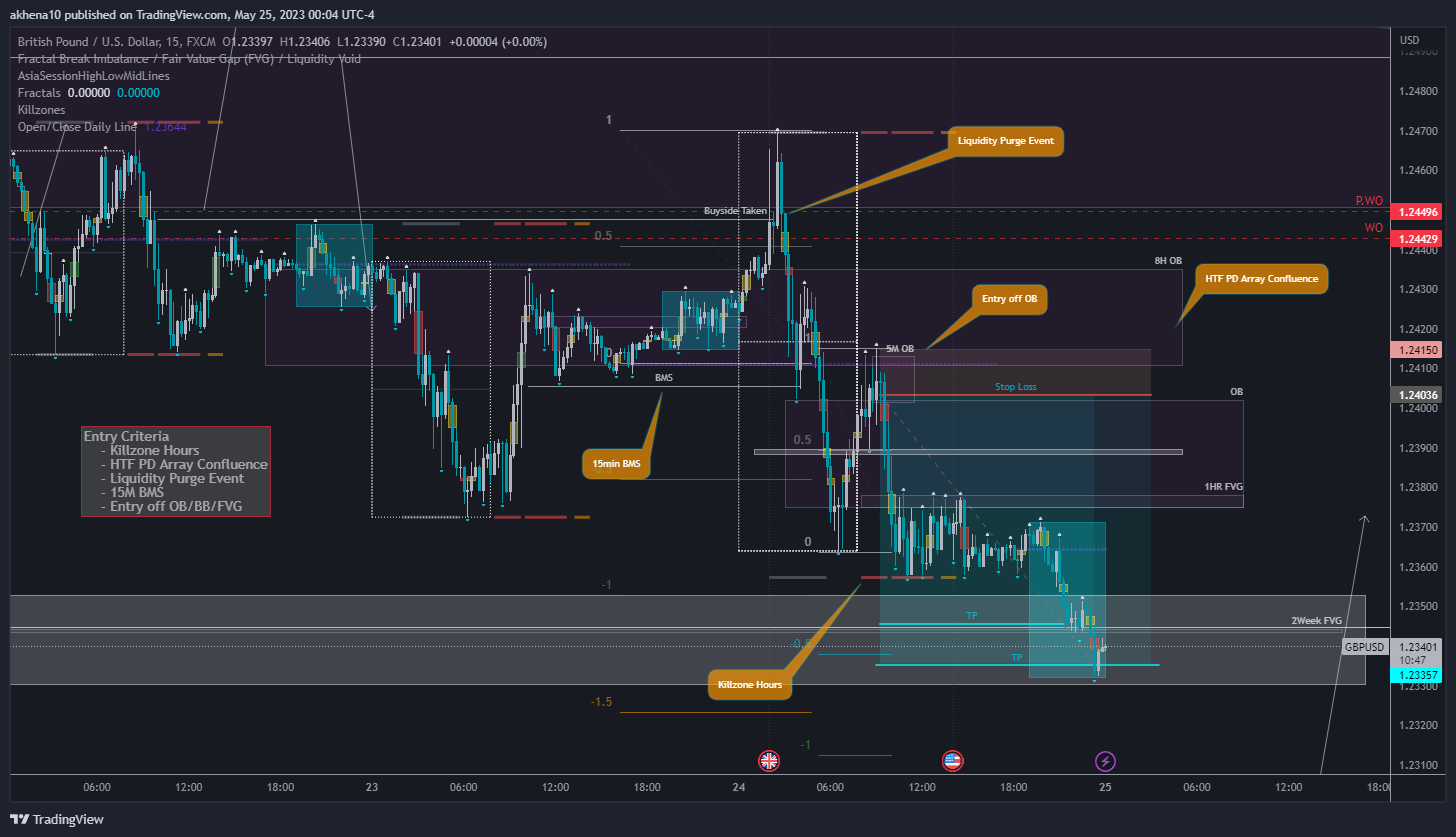Click the 'P.WO' line label

pyautogui.click(x=1369, y=201)
